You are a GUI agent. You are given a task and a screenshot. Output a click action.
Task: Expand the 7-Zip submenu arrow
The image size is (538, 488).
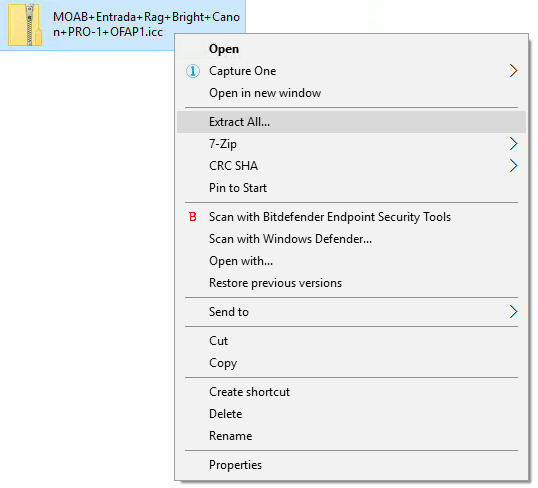[513, 144]
